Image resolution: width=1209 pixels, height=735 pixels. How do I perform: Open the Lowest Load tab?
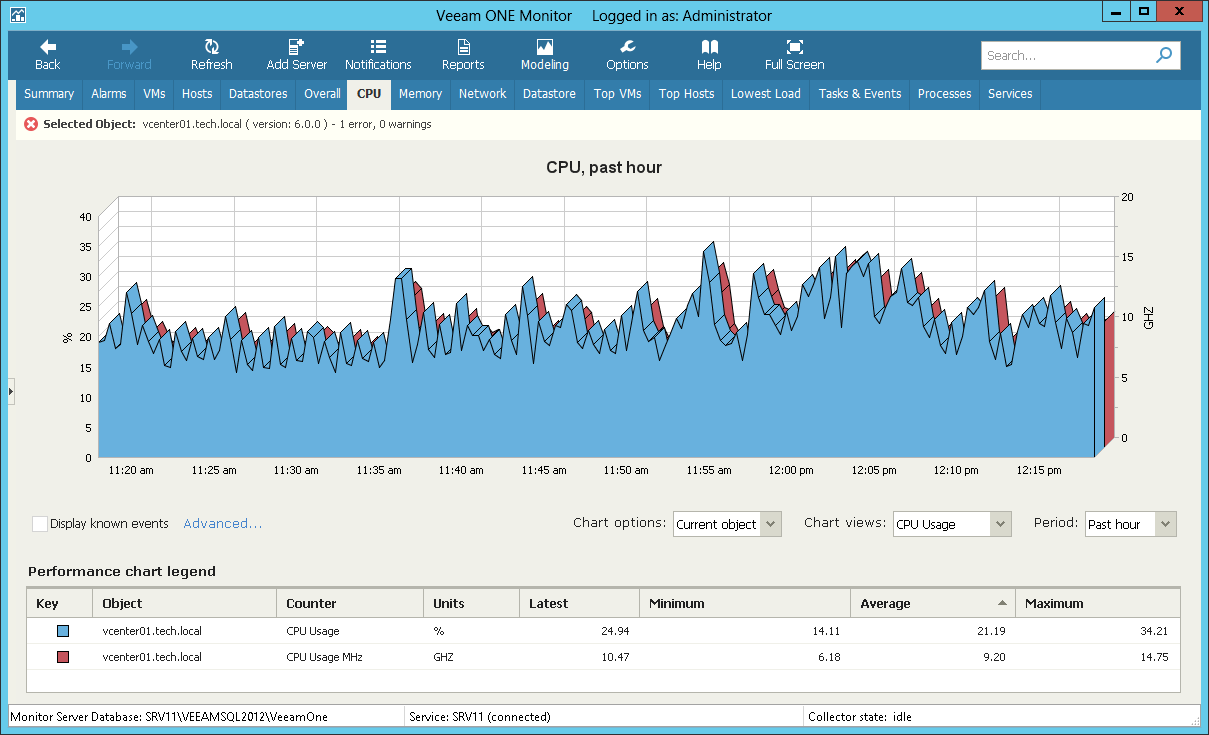pos(765,94)
